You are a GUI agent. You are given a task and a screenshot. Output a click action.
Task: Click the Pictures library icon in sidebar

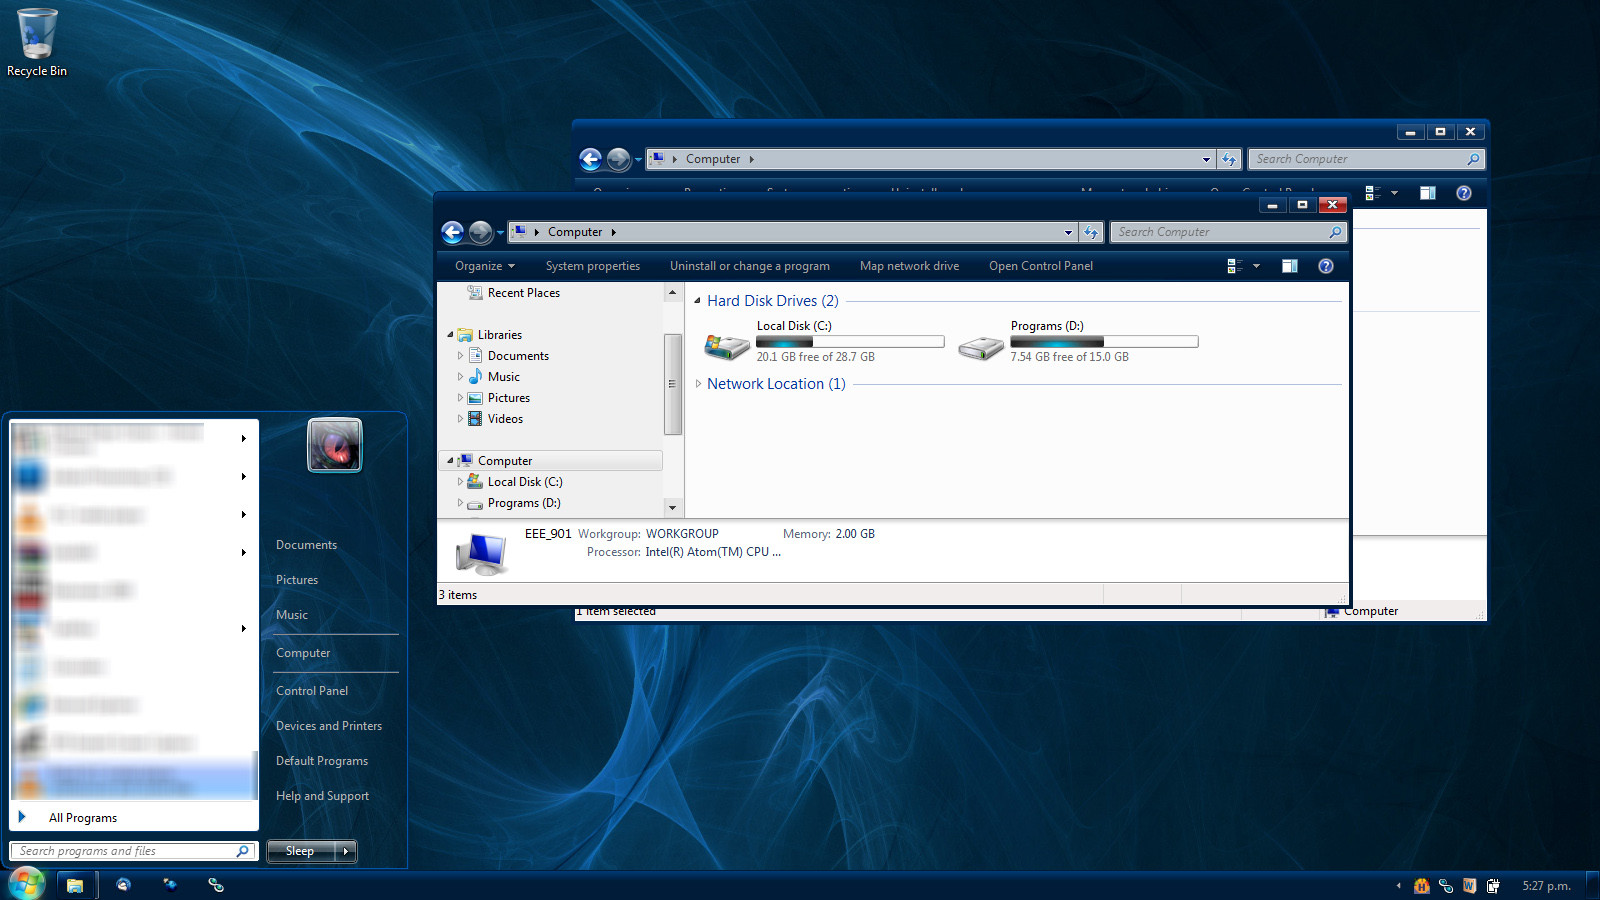pos(476,398)
